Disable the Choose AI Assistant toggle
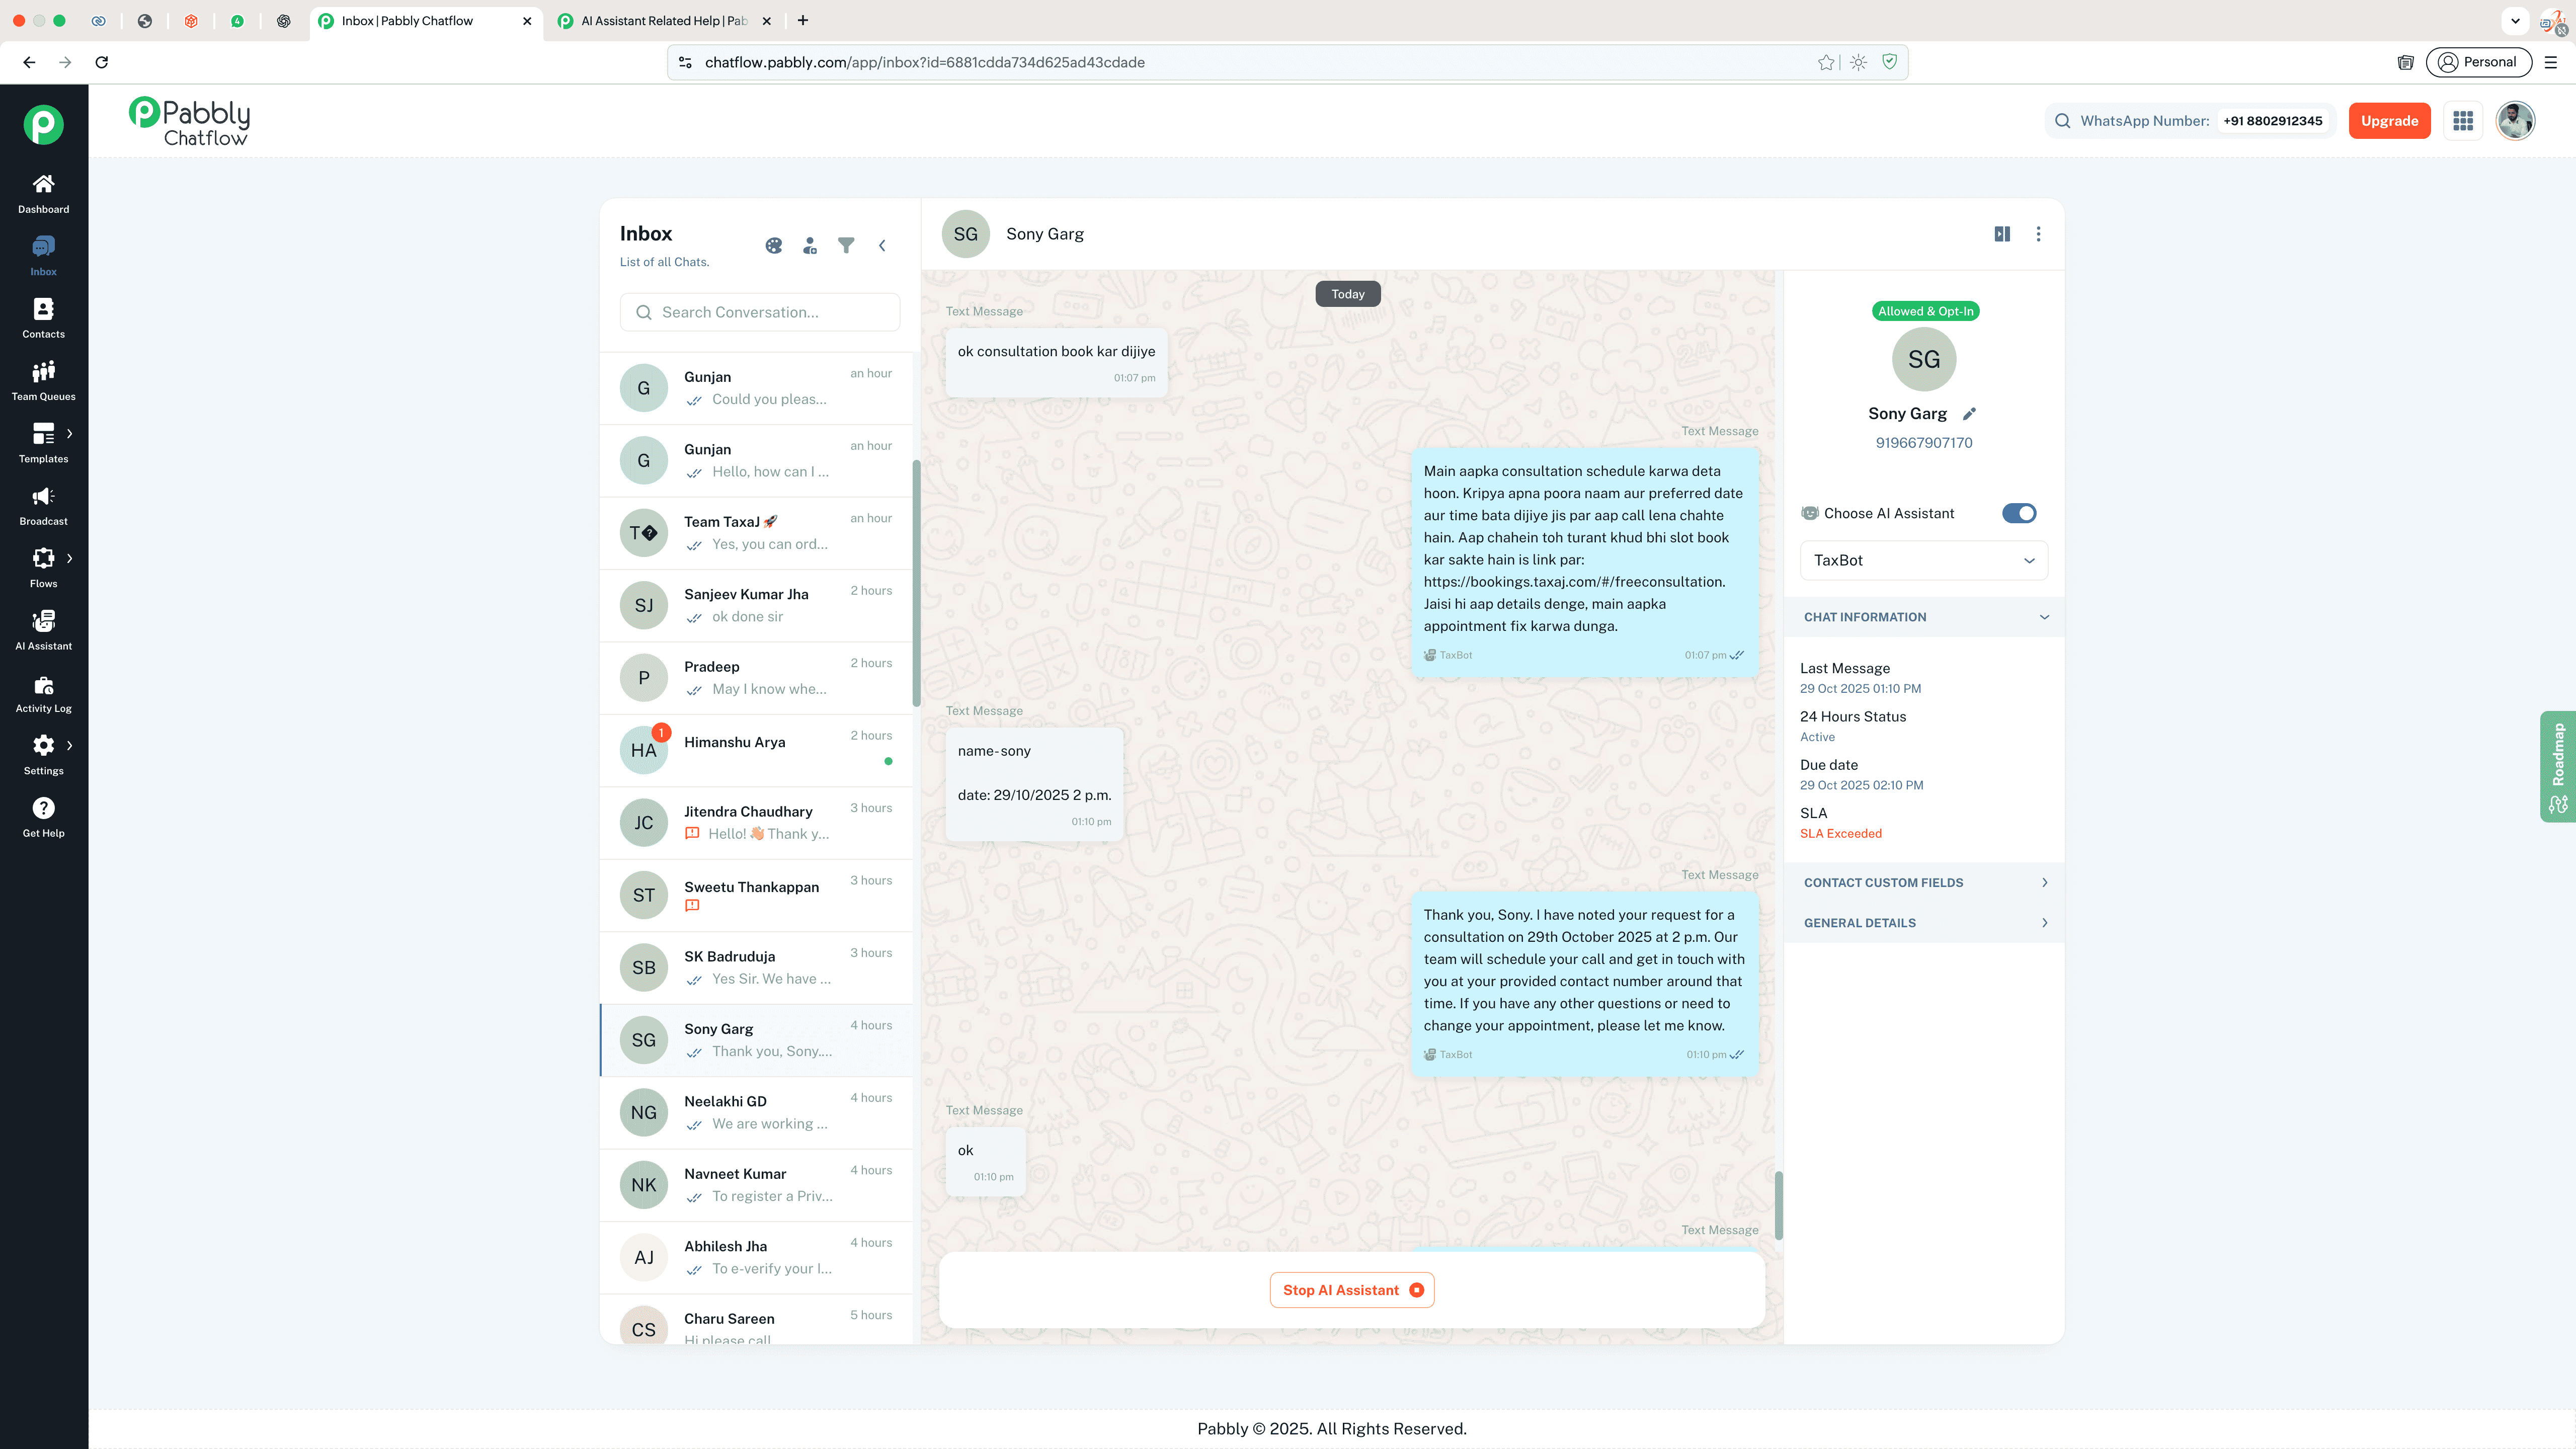This screenshot has width=2576, height=1449. [2018, 513]
